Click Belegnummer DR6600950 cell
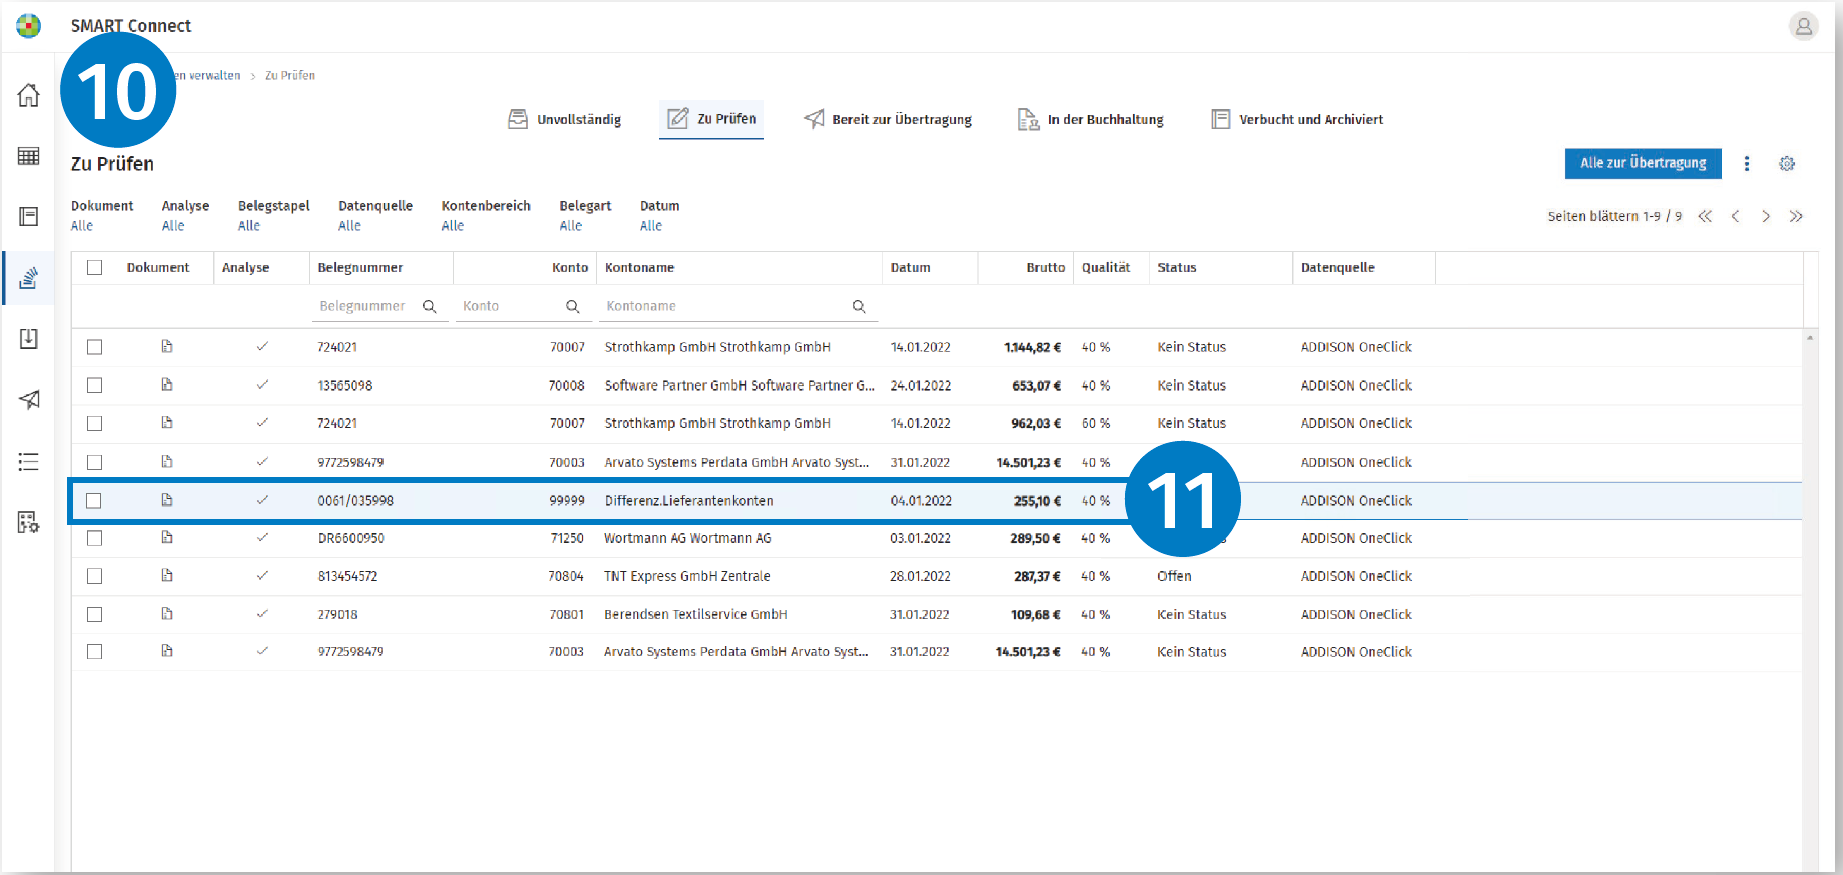 click(x=351, y=538)
